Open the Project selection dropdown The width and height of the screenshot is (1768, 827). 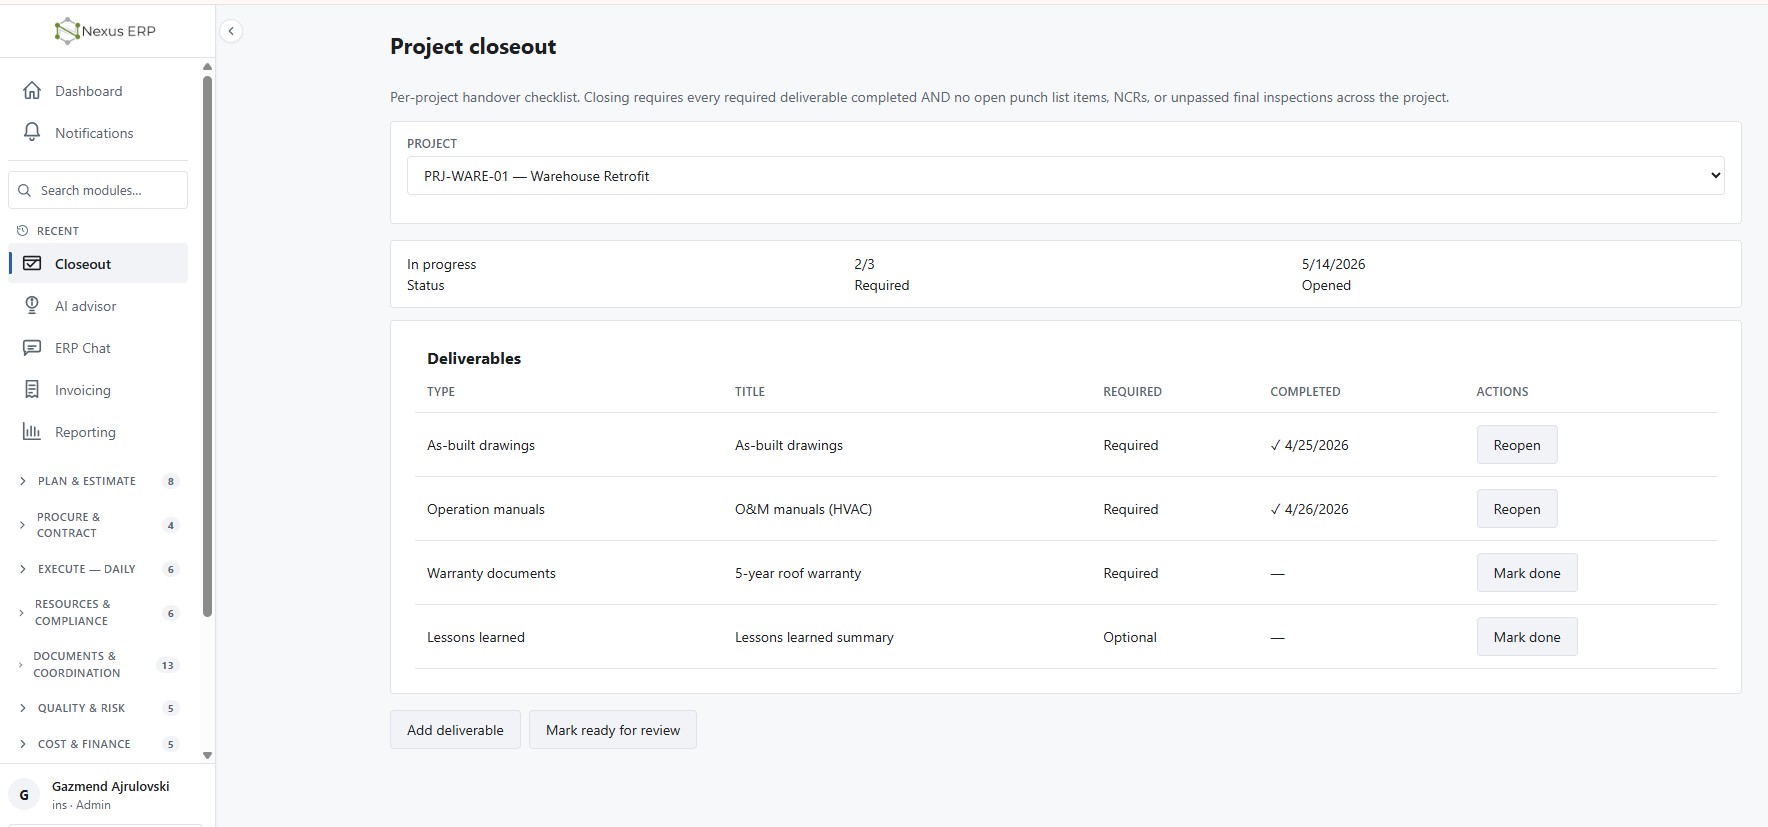tap(1065, 176)
